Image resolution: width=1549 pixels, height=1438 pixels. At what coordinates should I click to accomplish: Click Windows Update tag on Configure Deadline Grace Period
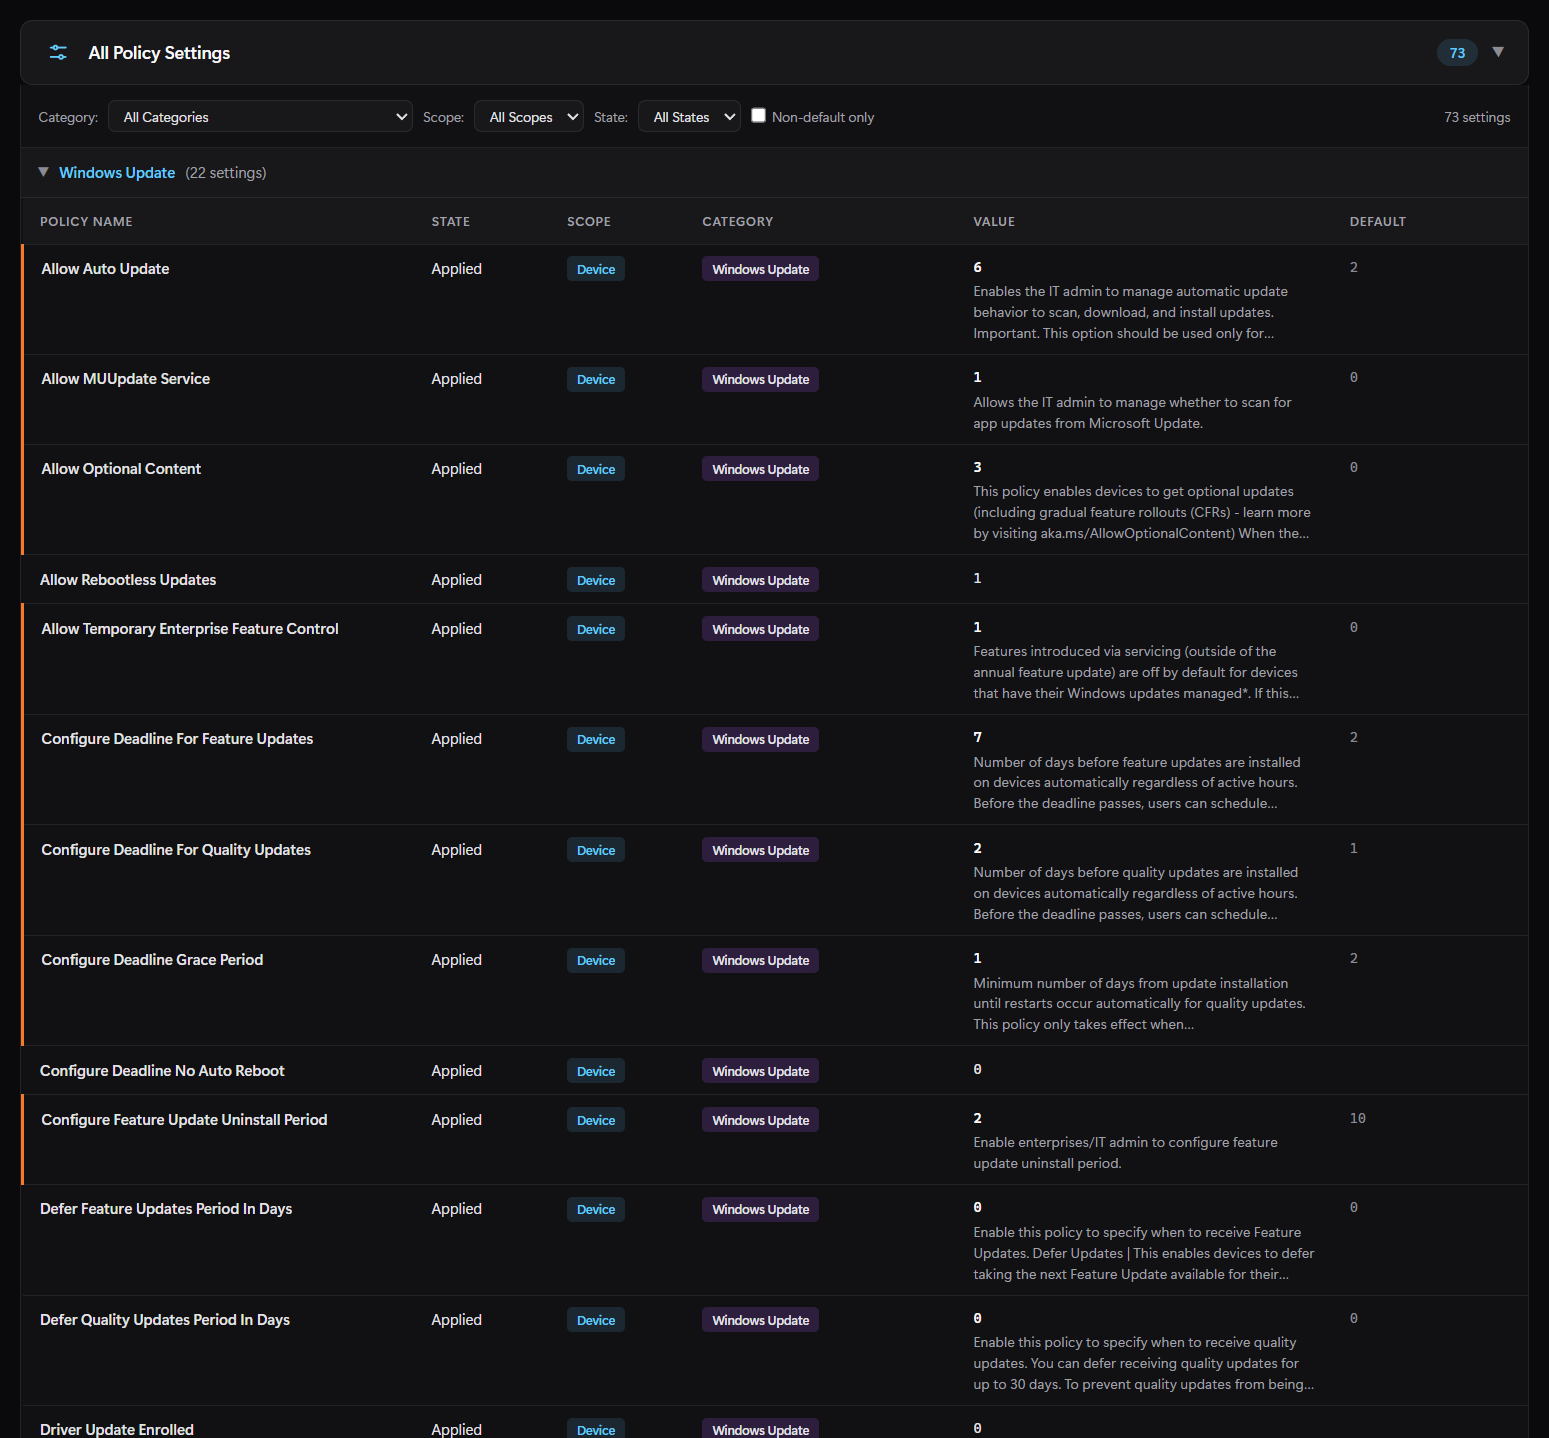coord(760,960)
